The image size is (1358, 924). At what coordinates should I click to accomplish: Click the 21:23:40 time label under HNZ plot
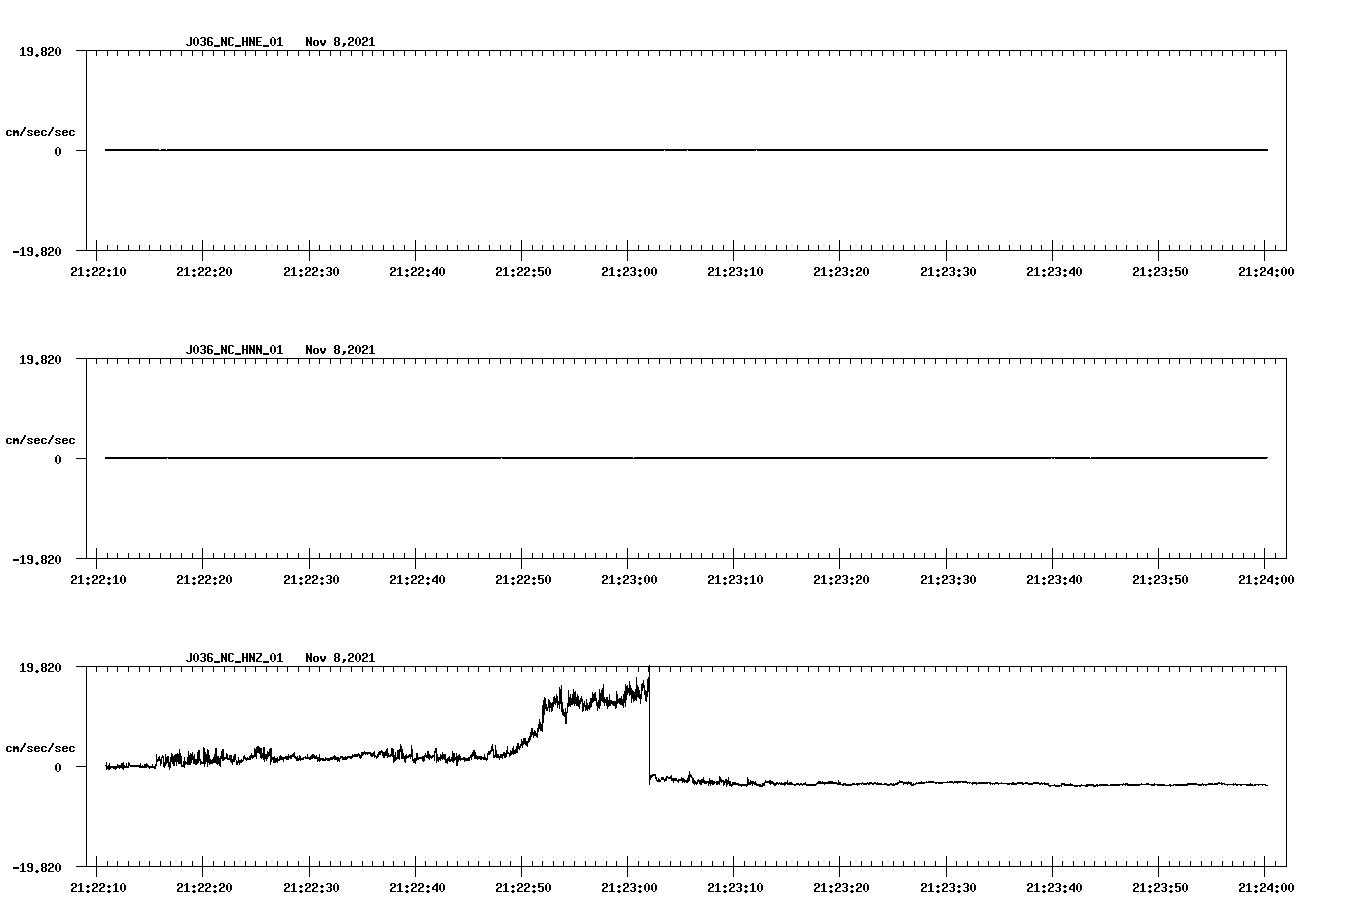(1054, 887)
